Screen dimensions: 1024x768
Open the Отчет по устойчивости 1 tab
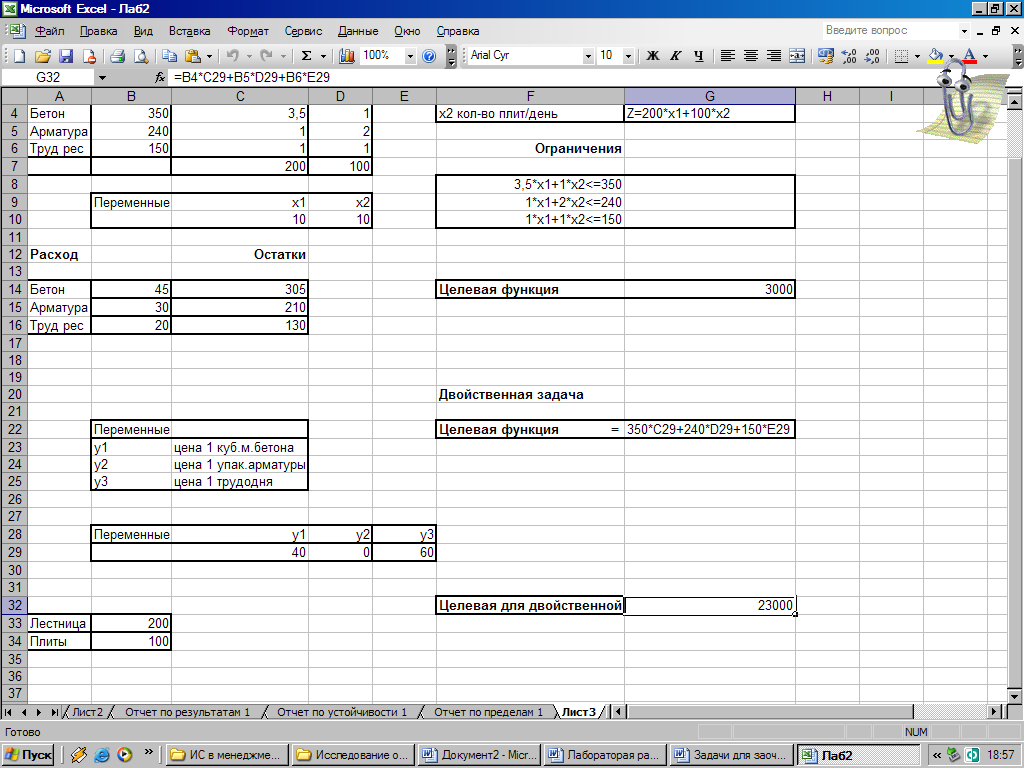point(342,712)
